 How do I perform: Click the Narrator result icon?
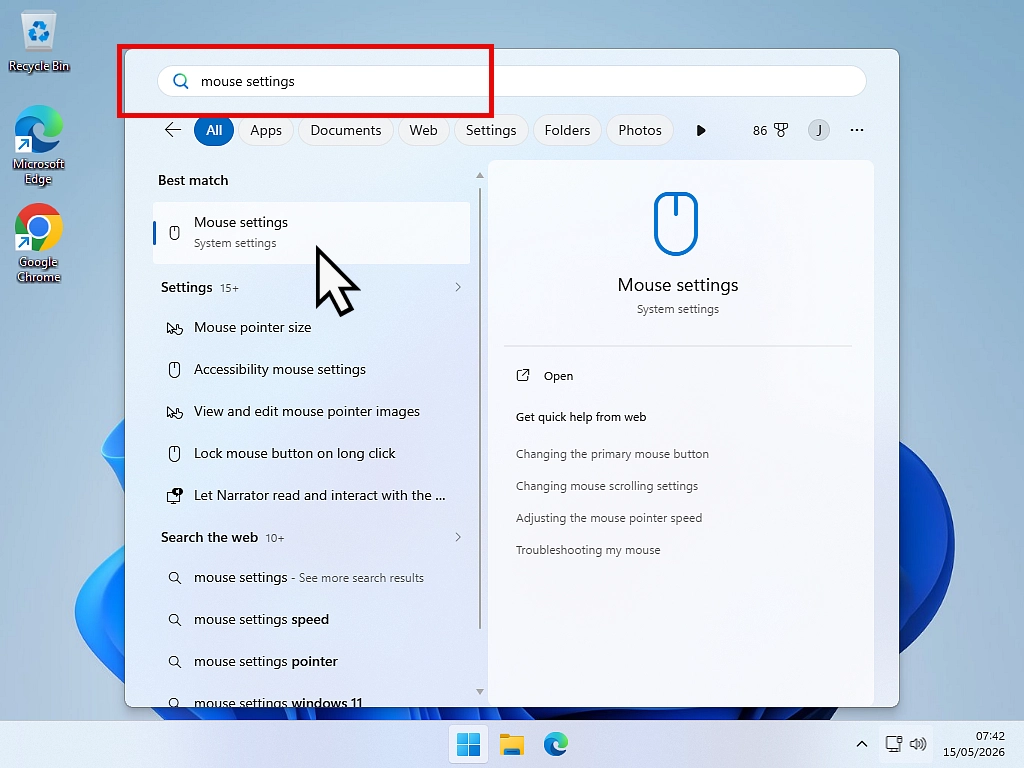tap(174, 496)
